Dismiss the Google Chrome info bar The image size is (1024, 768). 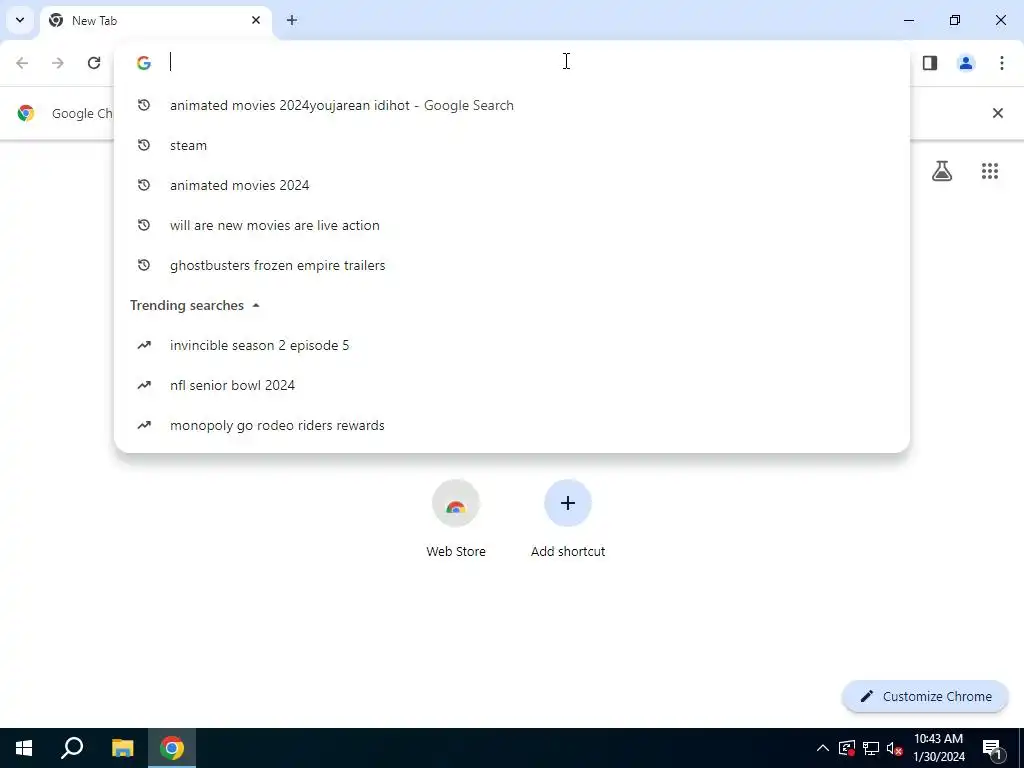[998, 113]
